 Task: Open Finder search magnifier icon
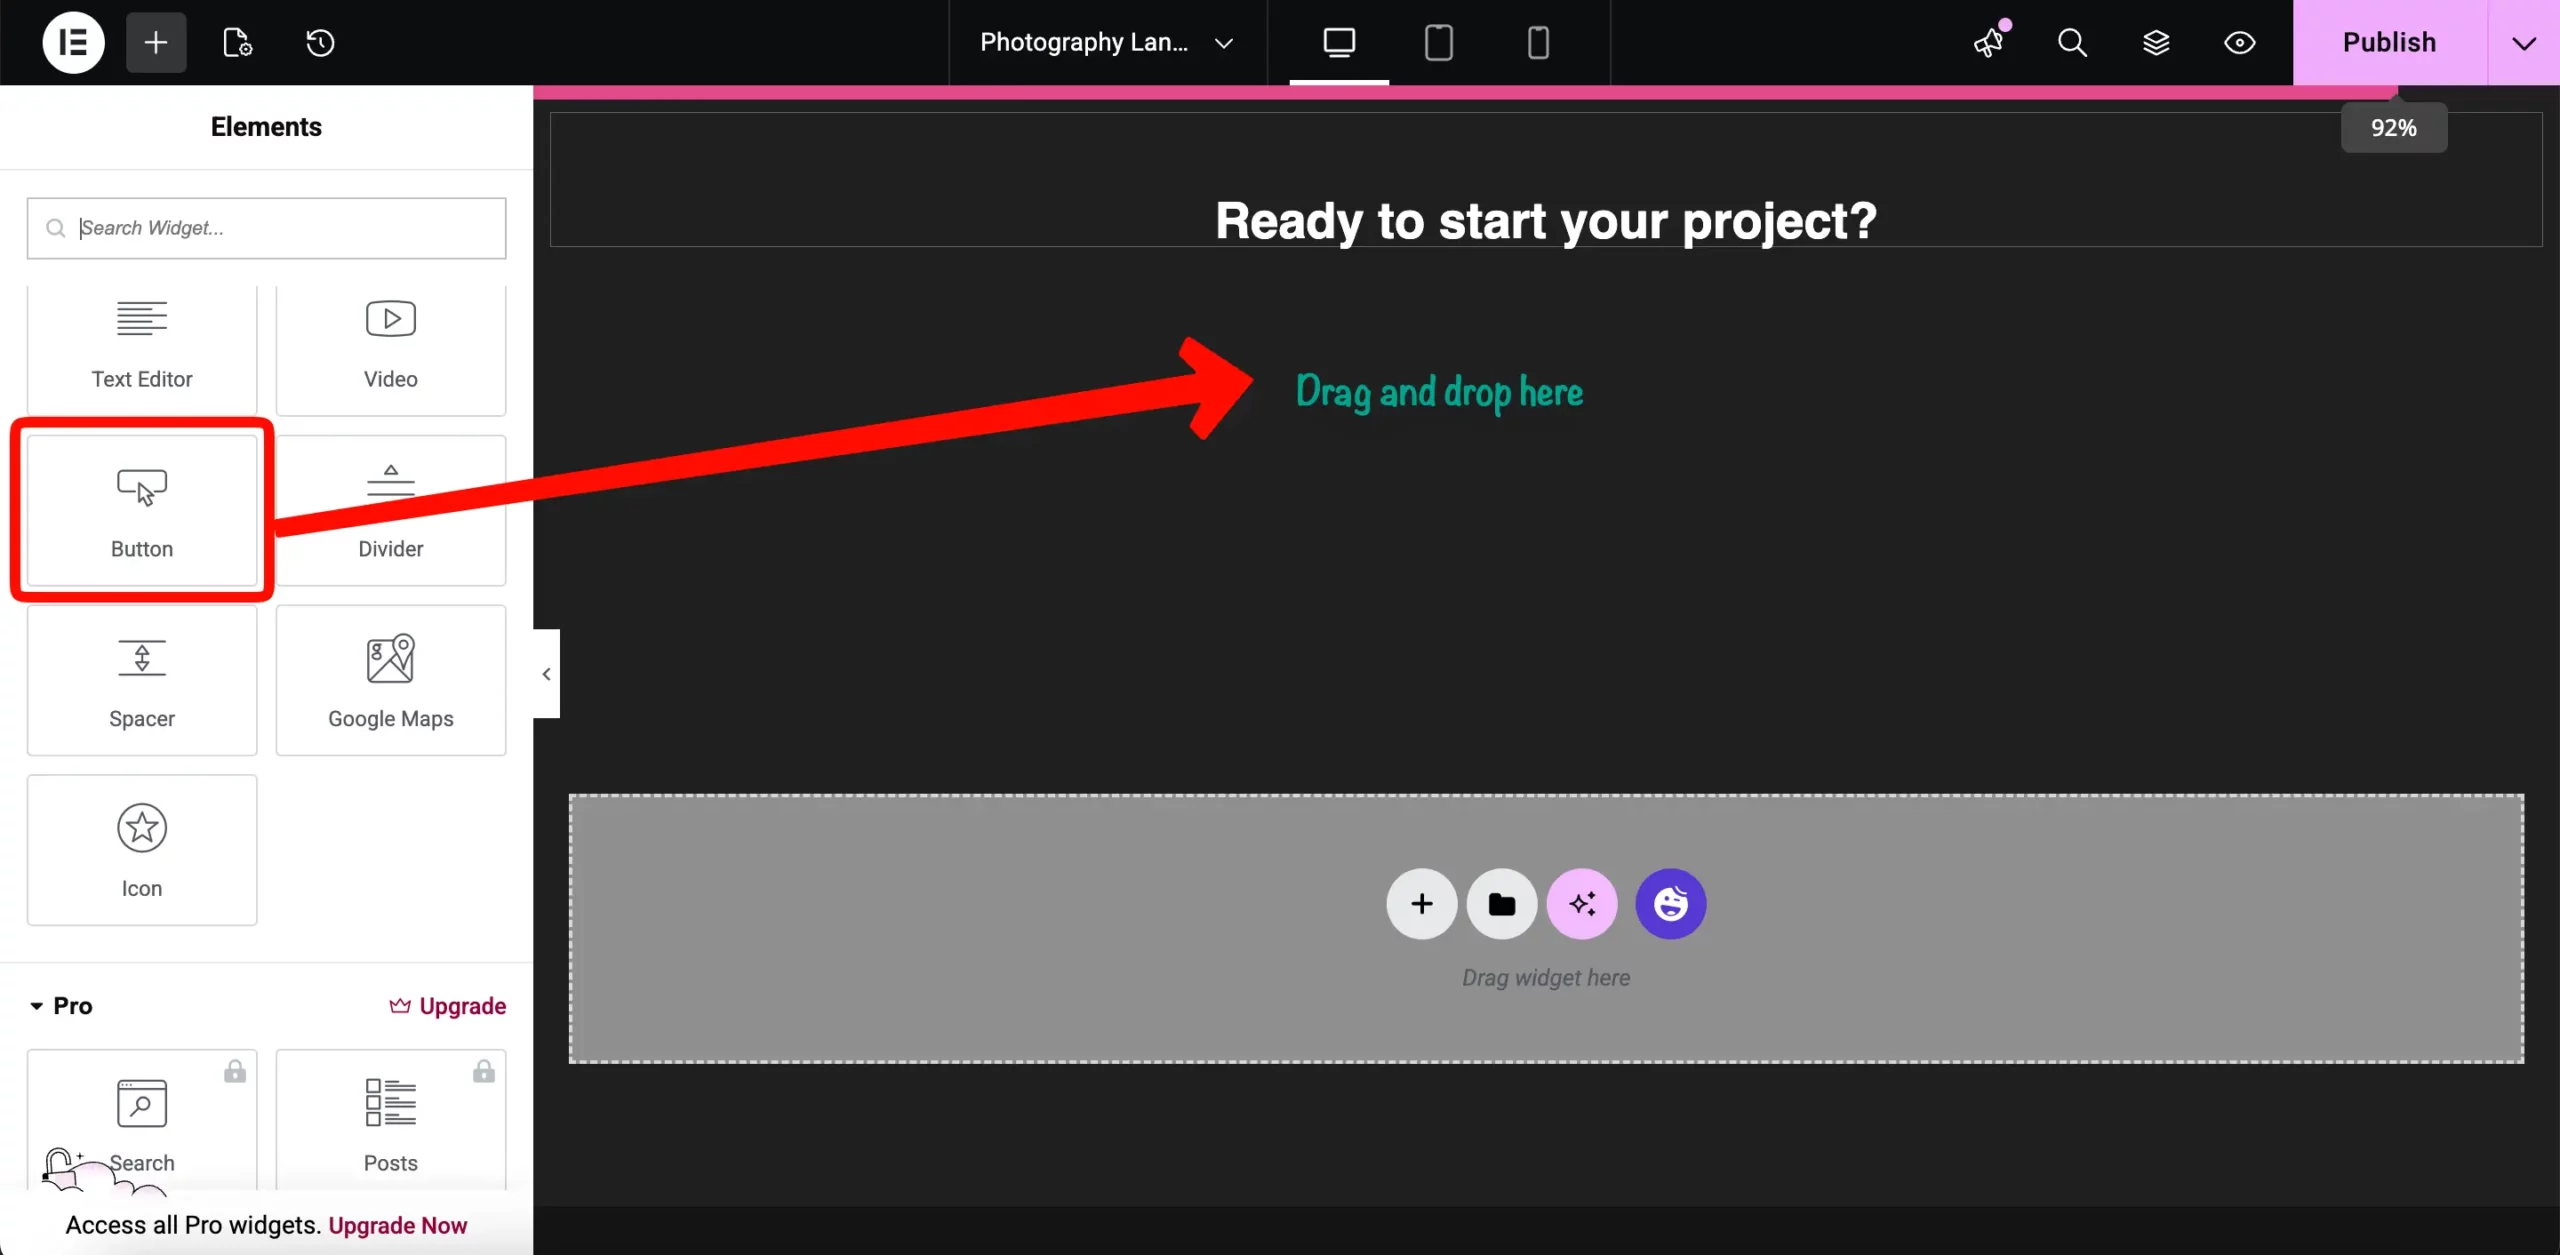click(x=2072, y=42)
